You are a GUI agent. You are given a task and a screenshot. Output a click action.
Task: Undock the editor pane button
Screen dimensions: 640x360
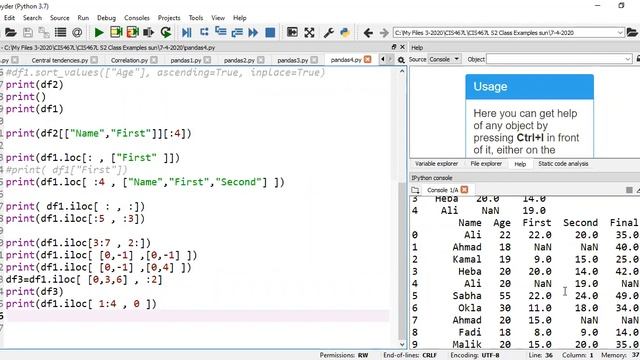click(394, 47)
